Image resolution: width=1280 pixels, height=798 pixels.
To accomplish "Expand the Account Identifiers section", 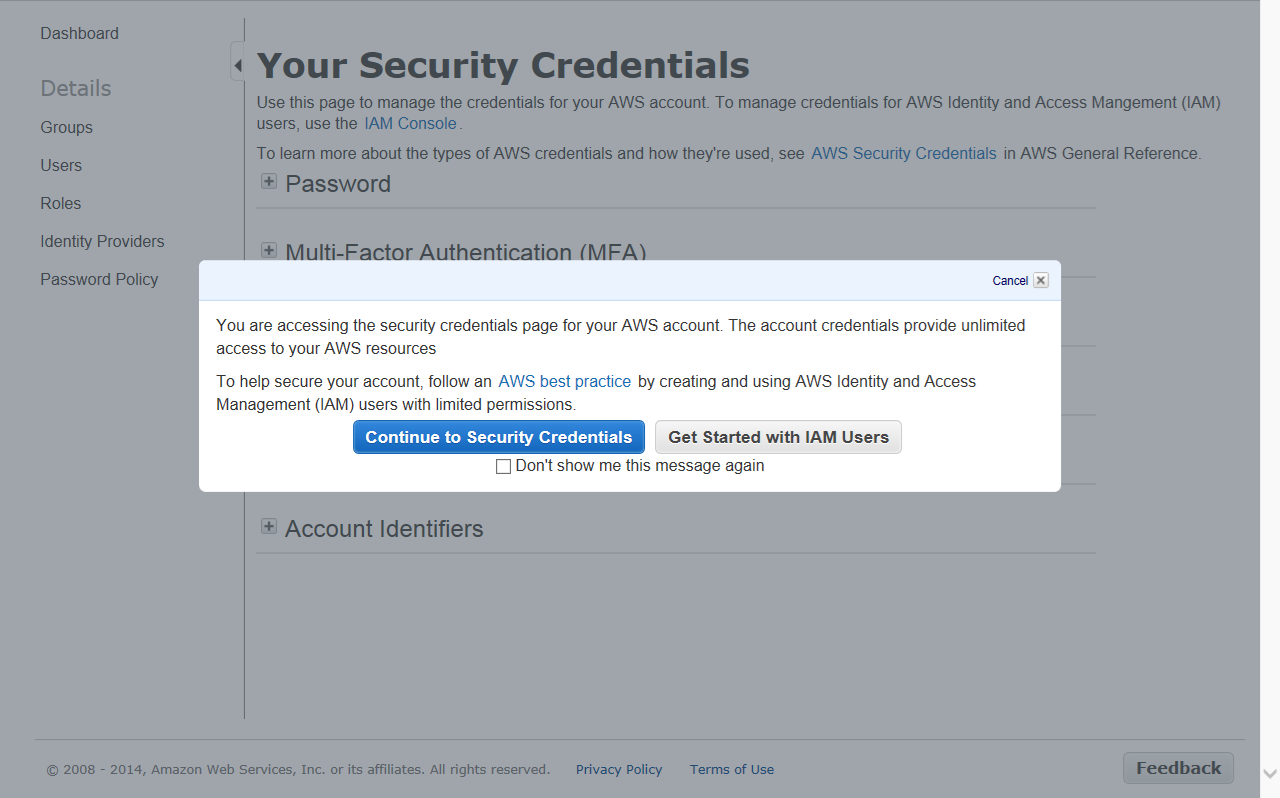I will click(x=269, y=527).
